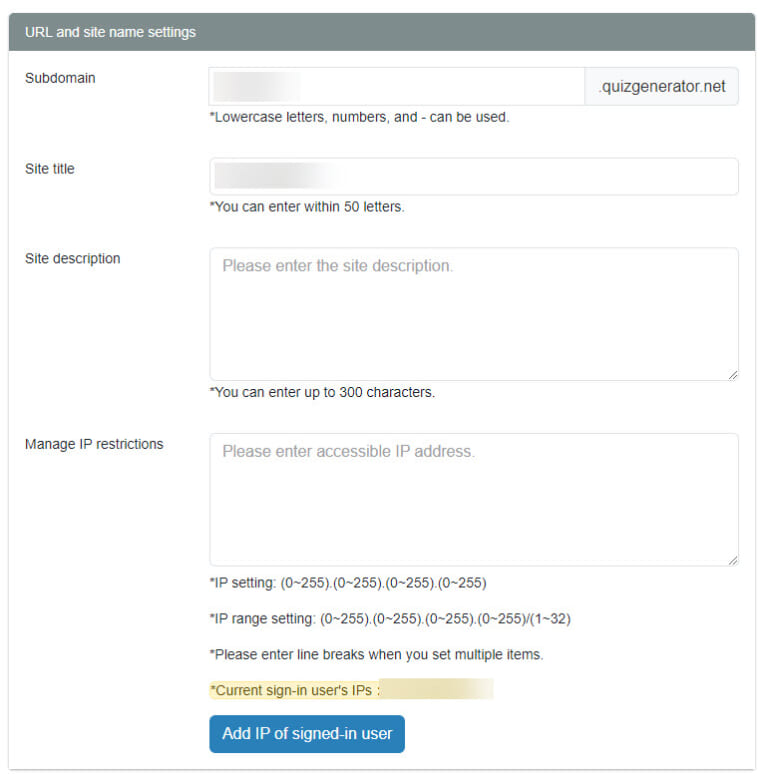Click the IP setting format hint

click(348, 583)
